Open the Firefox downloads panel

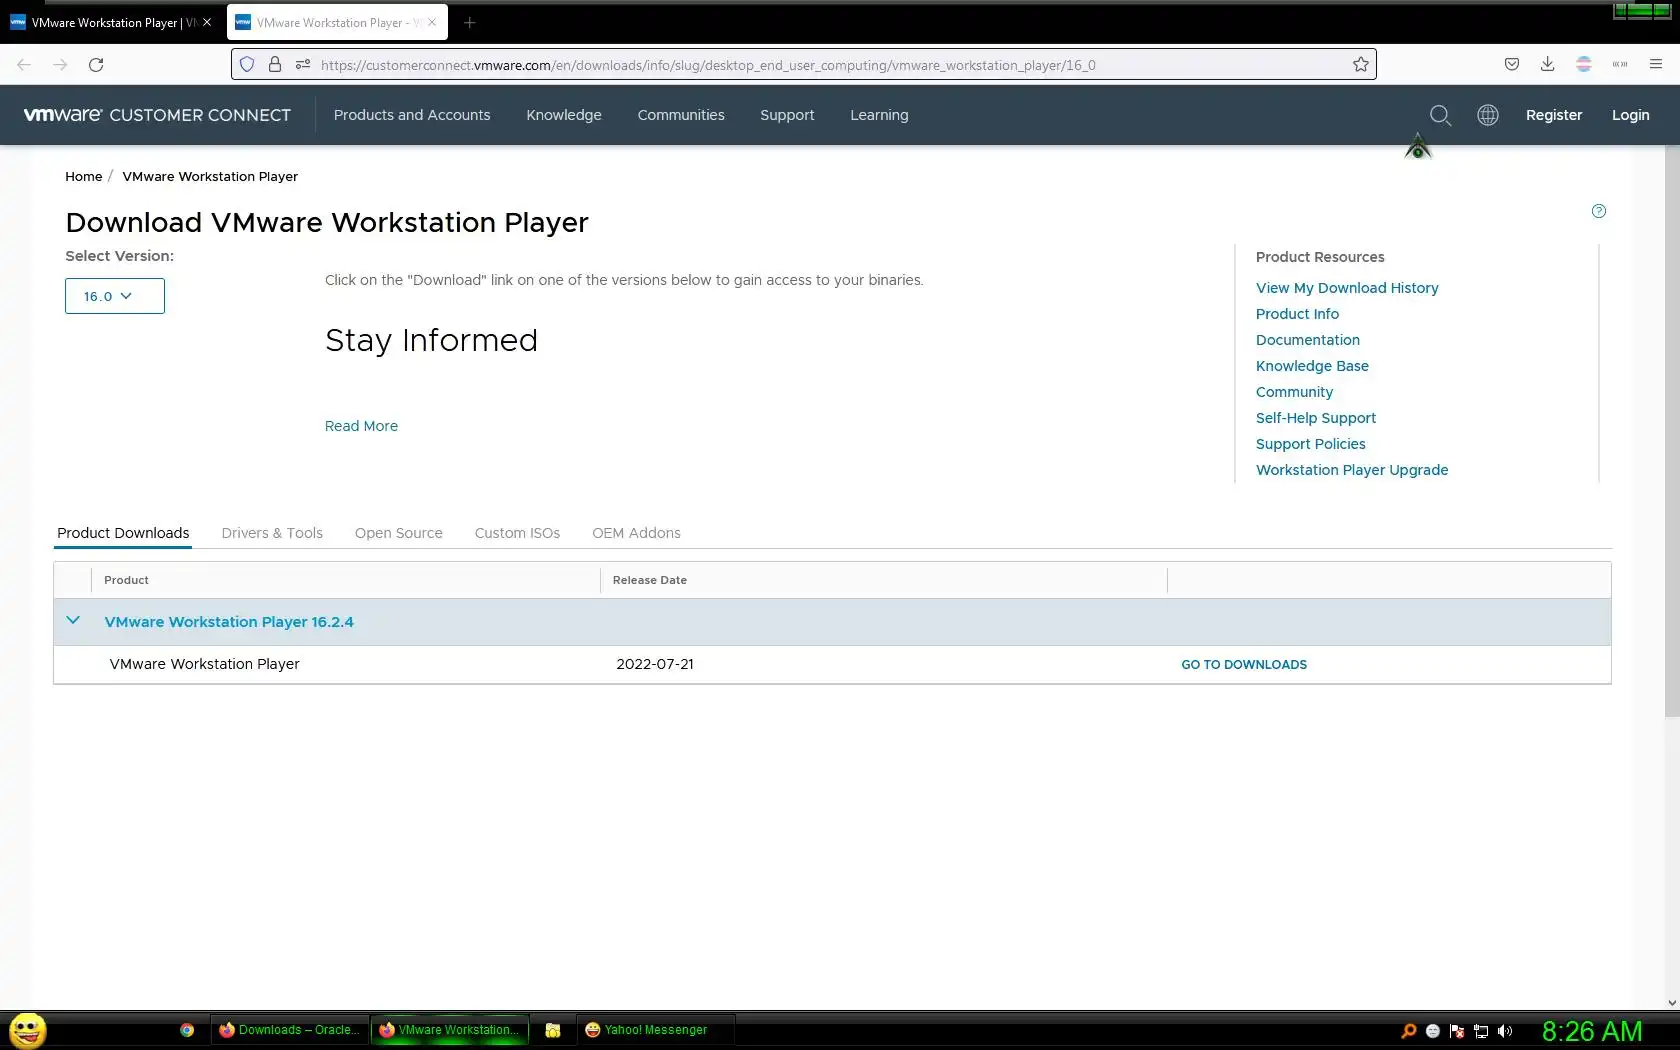click(1547, 65)
